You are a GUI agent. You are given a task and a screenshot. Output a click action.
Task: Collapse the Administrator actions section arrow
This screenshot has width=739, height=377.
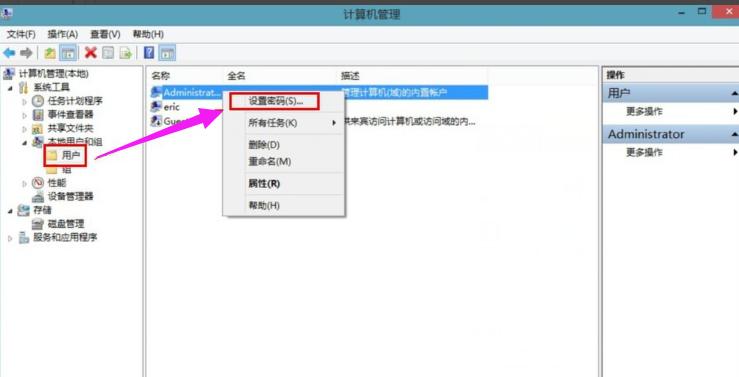coord(735,134)
